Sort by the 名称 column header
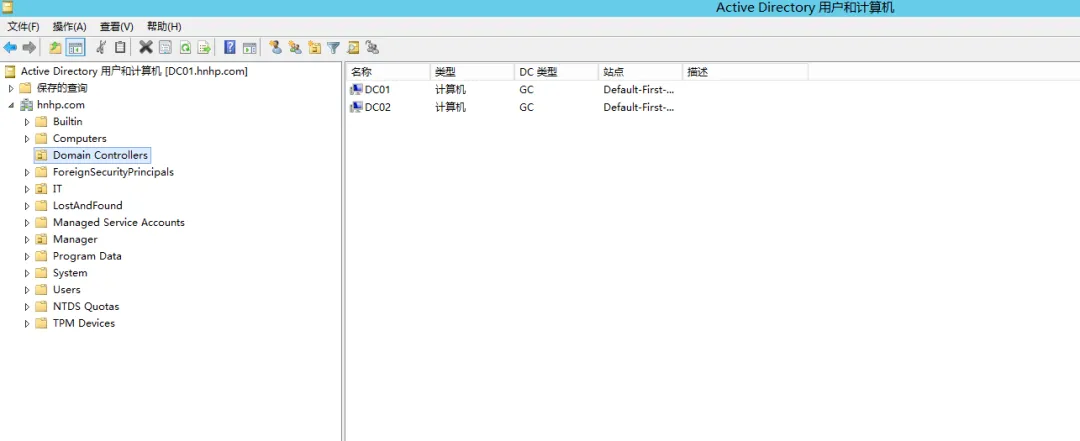This screenshot has width=1080, height=441. point(388,72)
